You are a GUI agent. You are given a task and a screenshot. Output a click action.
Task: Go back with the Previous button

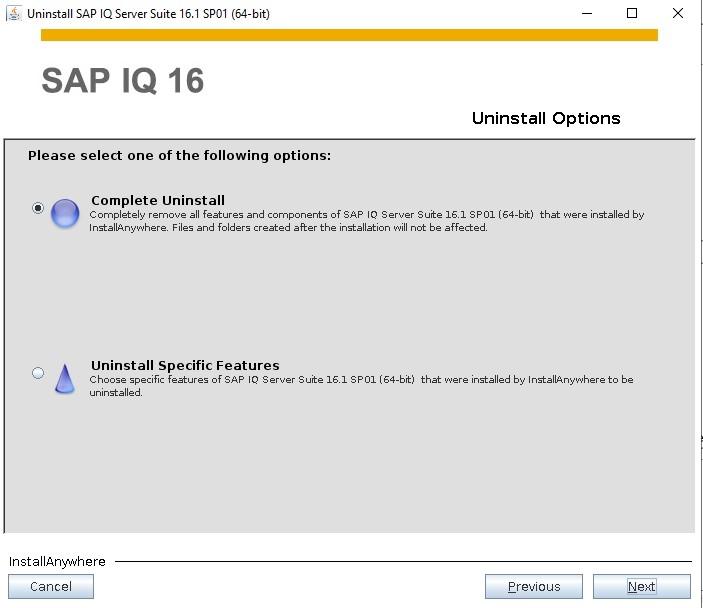point(534,586)
